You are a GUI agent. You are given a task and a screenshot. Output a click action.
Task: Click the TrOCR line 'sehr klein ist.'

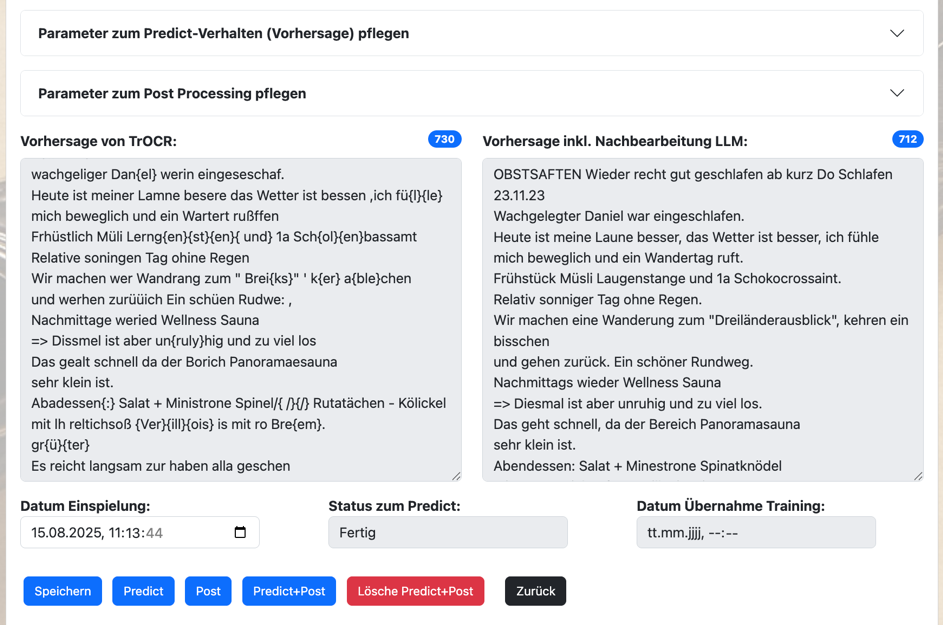72,383
